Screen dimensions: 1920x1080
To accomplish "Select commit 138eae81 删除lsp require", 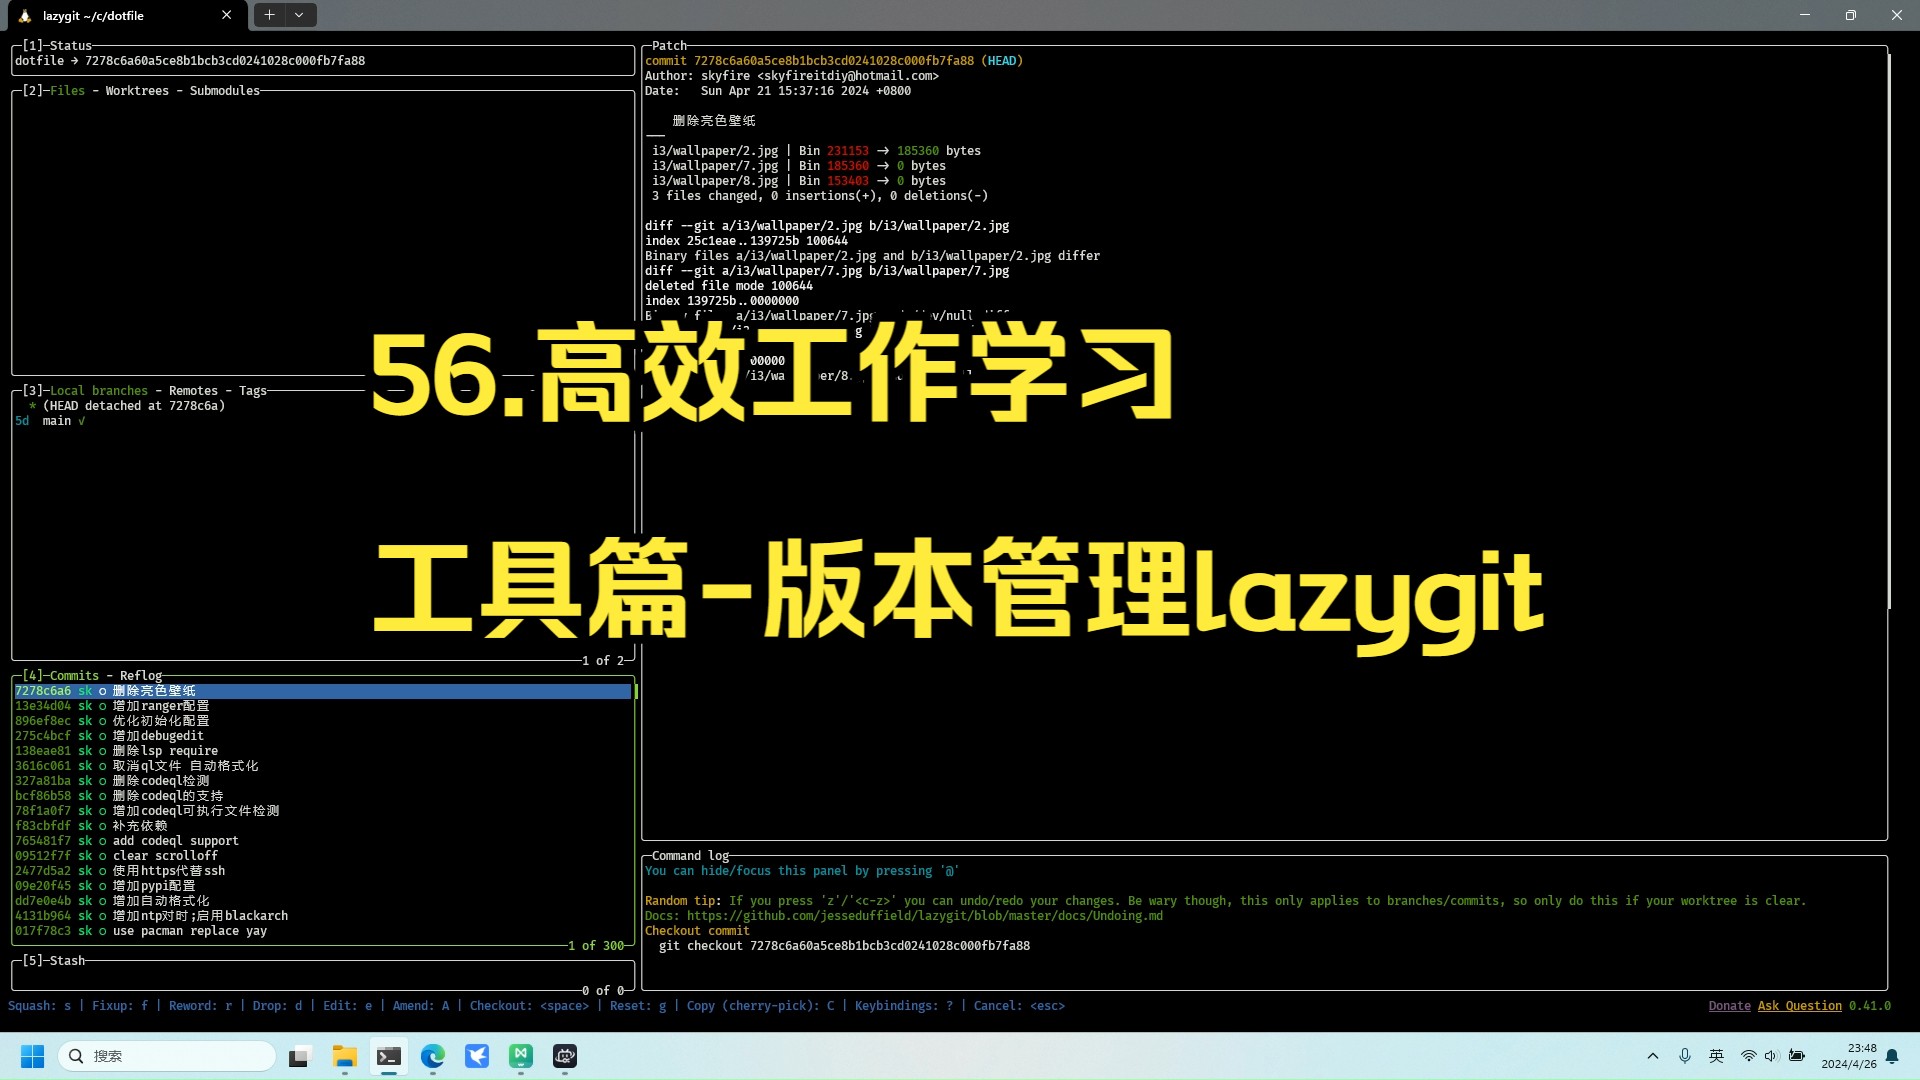I will pos(323,751).
